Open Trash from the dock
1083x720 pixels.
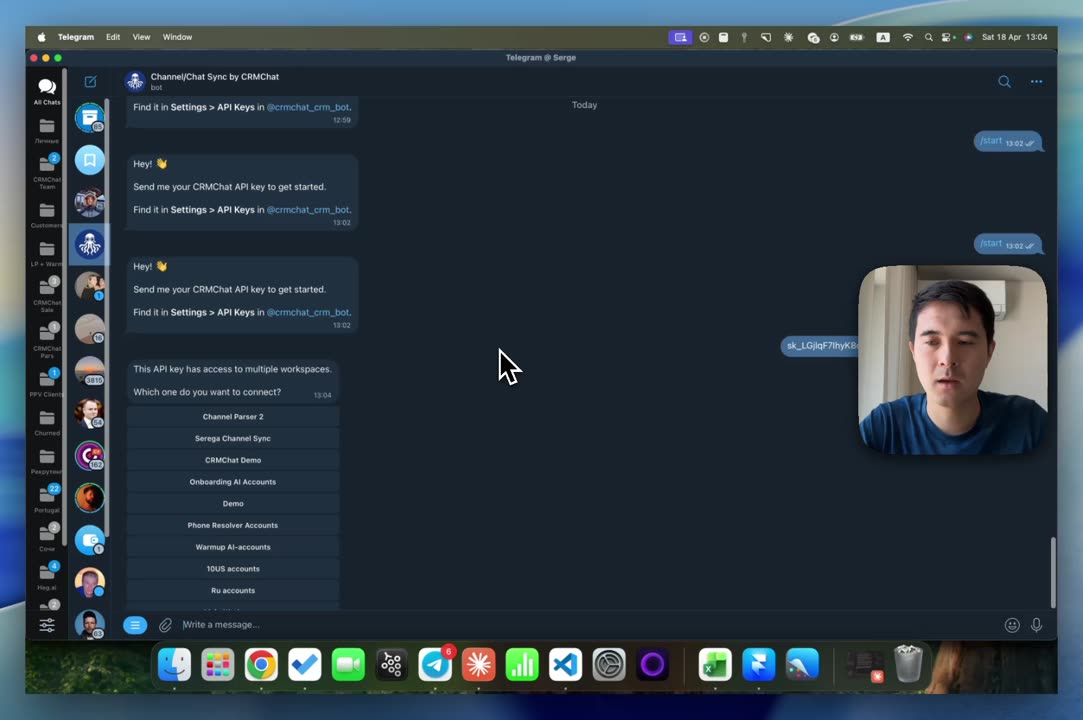[908, 664]
